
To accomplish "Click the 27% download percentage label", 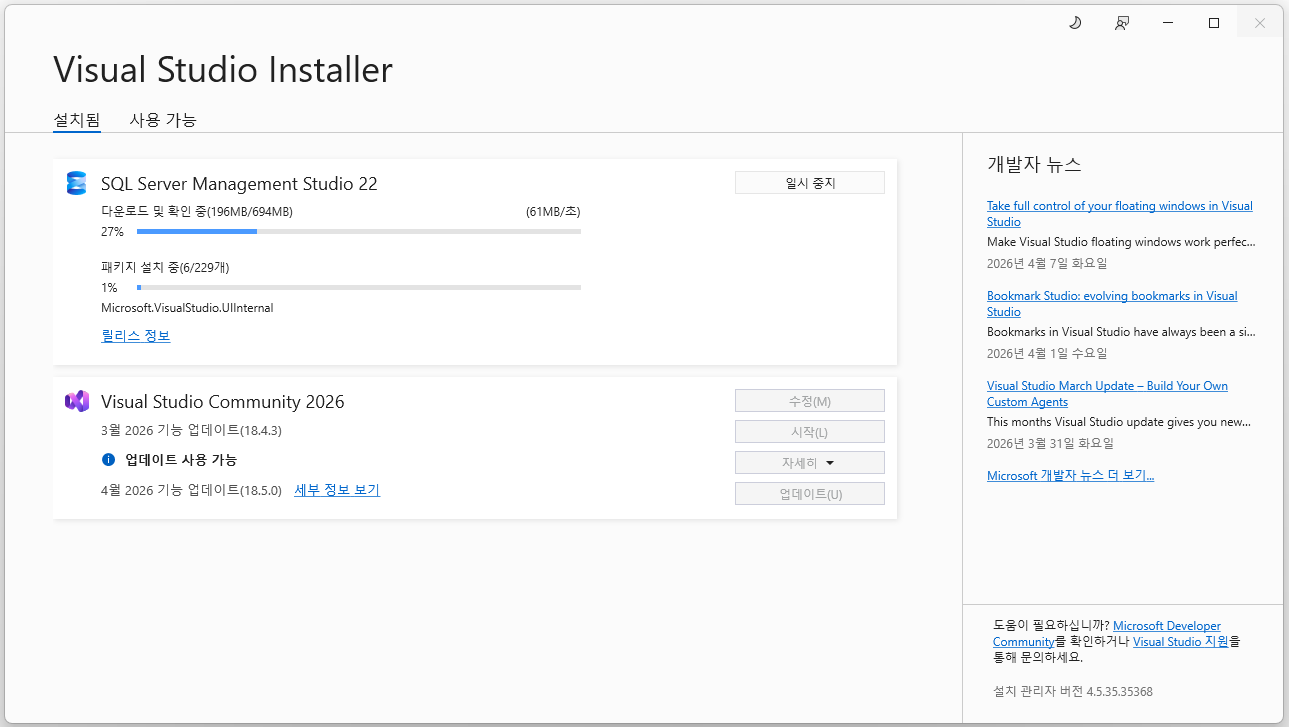I will click(x=112, y=232).
